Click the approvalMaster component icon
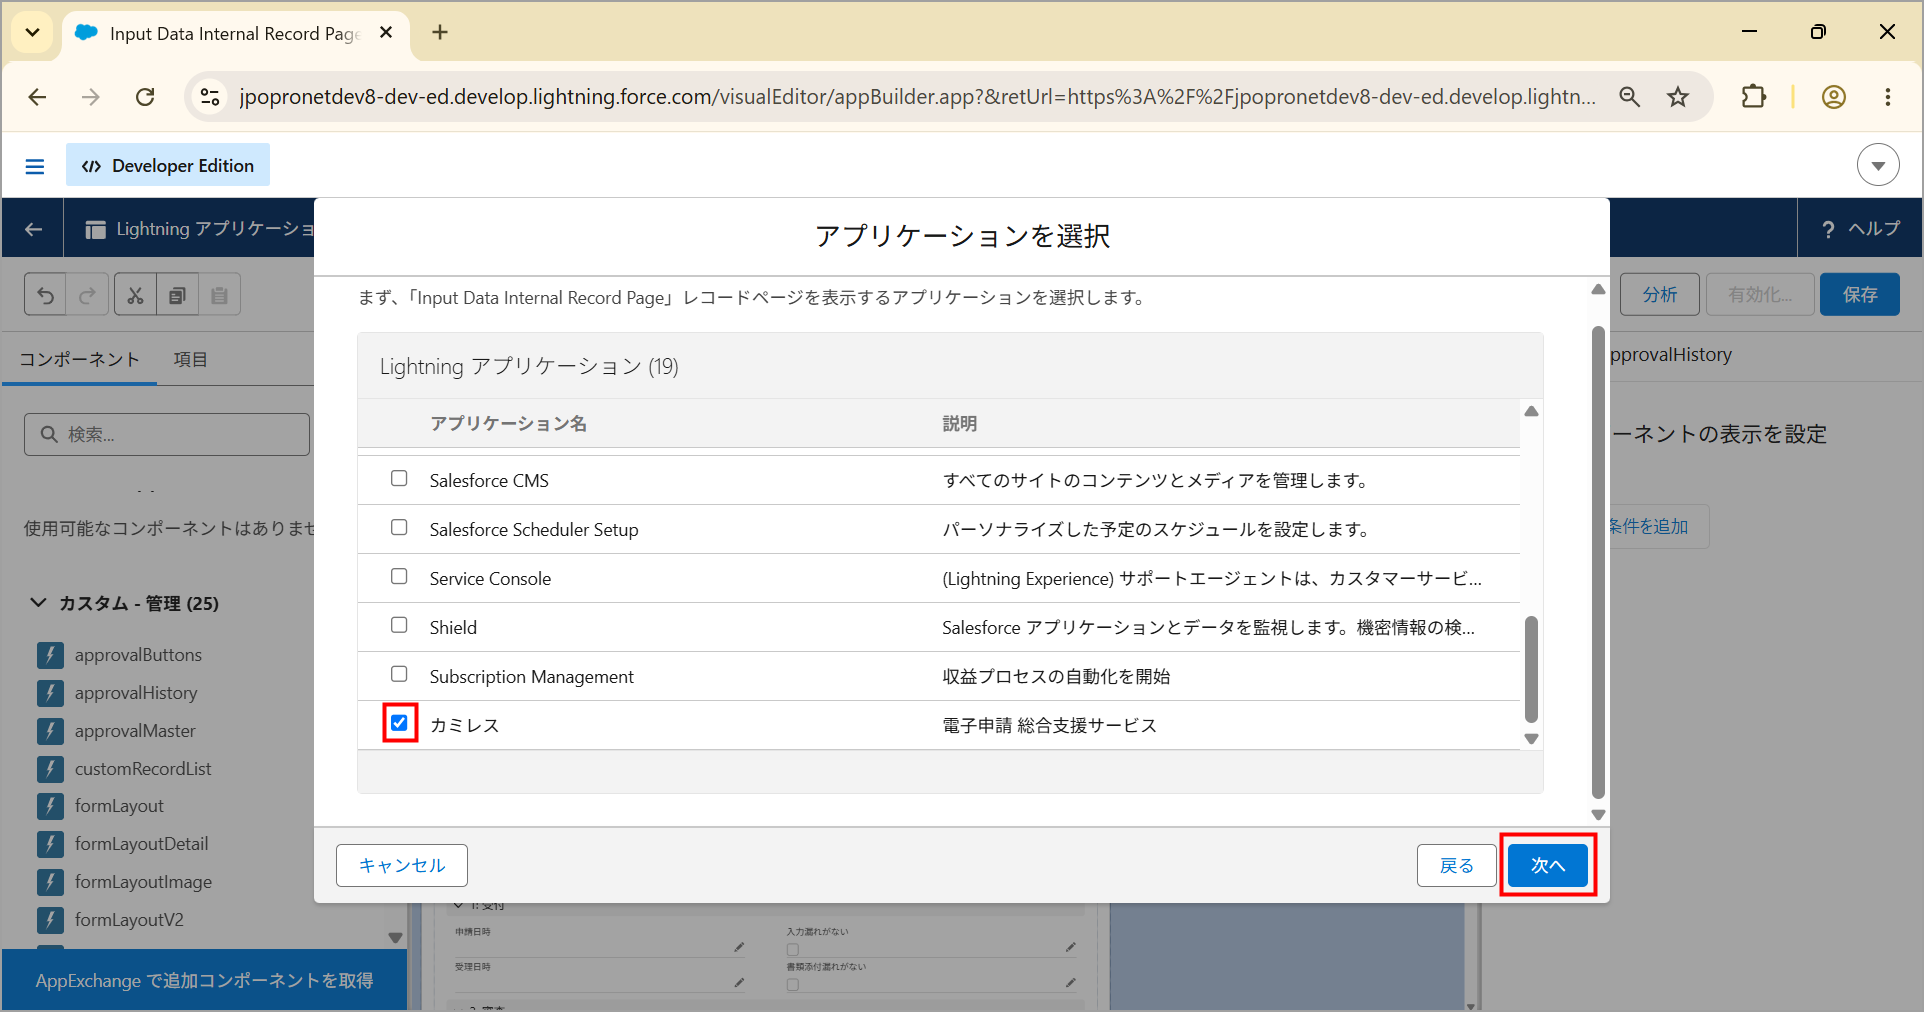The image size is (1924, 1012). [51, 731]
